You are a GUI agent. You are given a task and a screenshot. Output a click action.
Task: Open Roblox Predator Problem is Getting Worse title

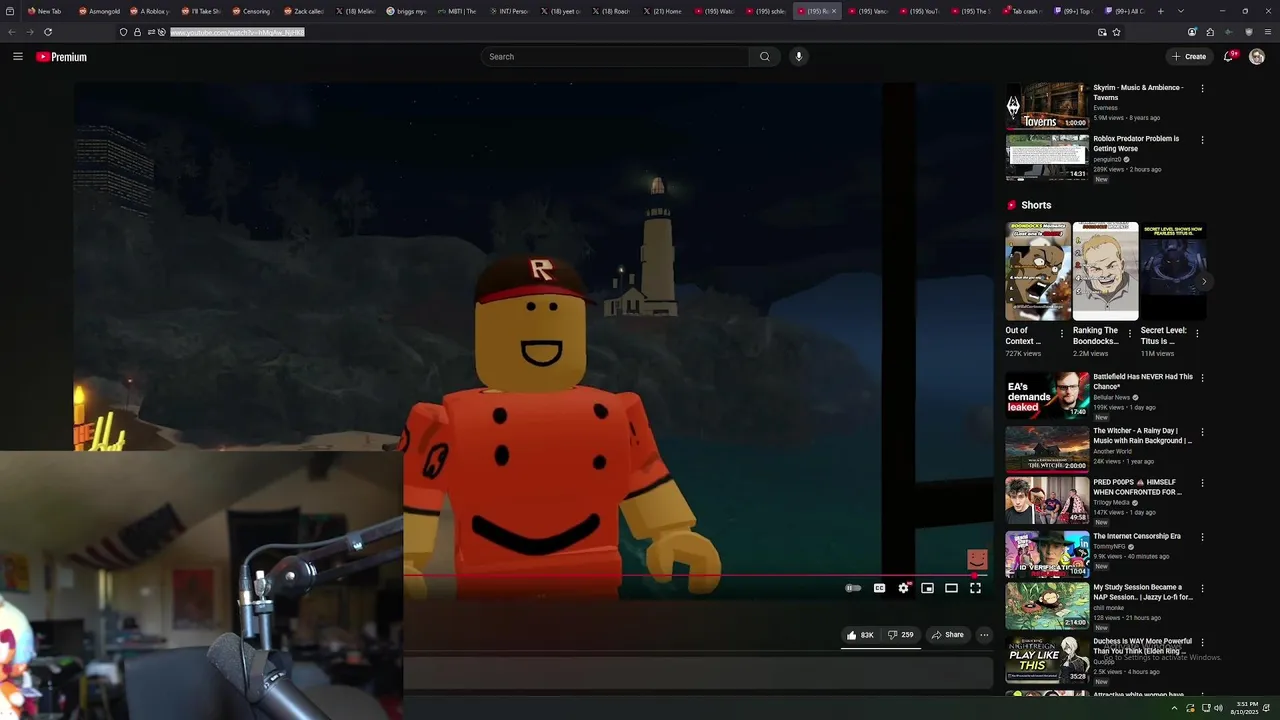click(1136, 144)
